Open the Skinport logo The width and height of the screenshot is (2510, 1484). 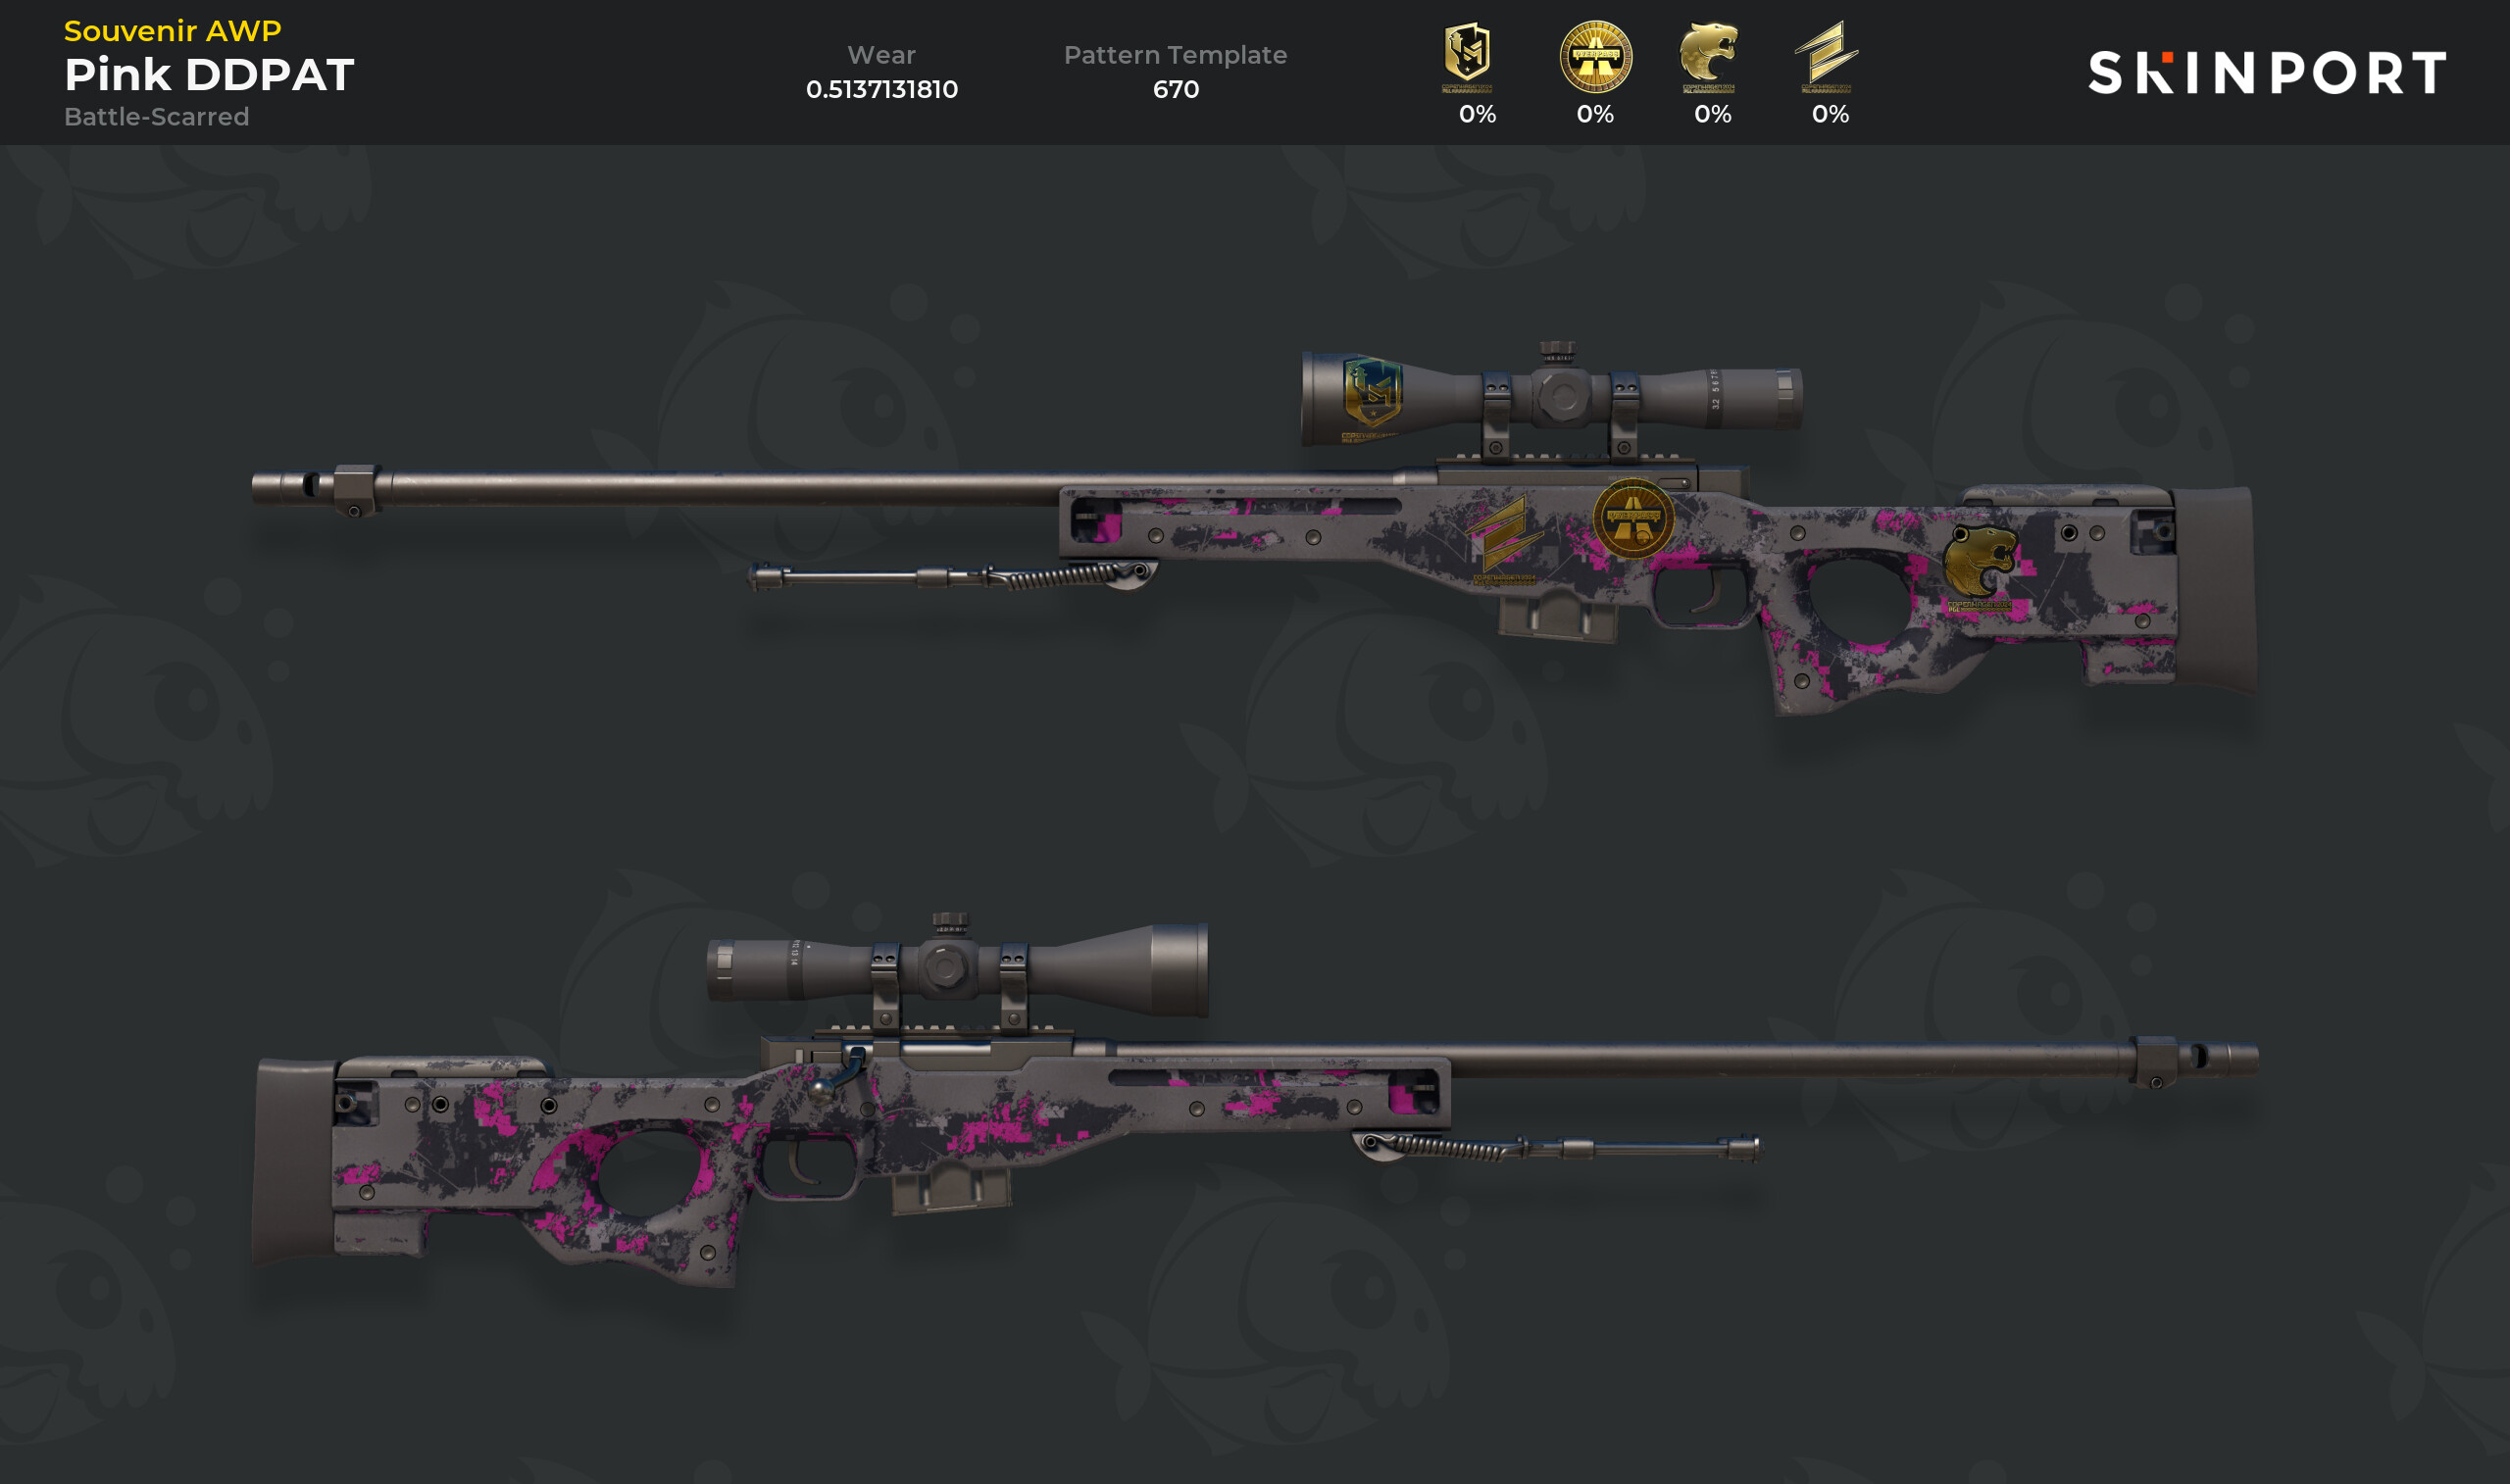point(2267,72)
